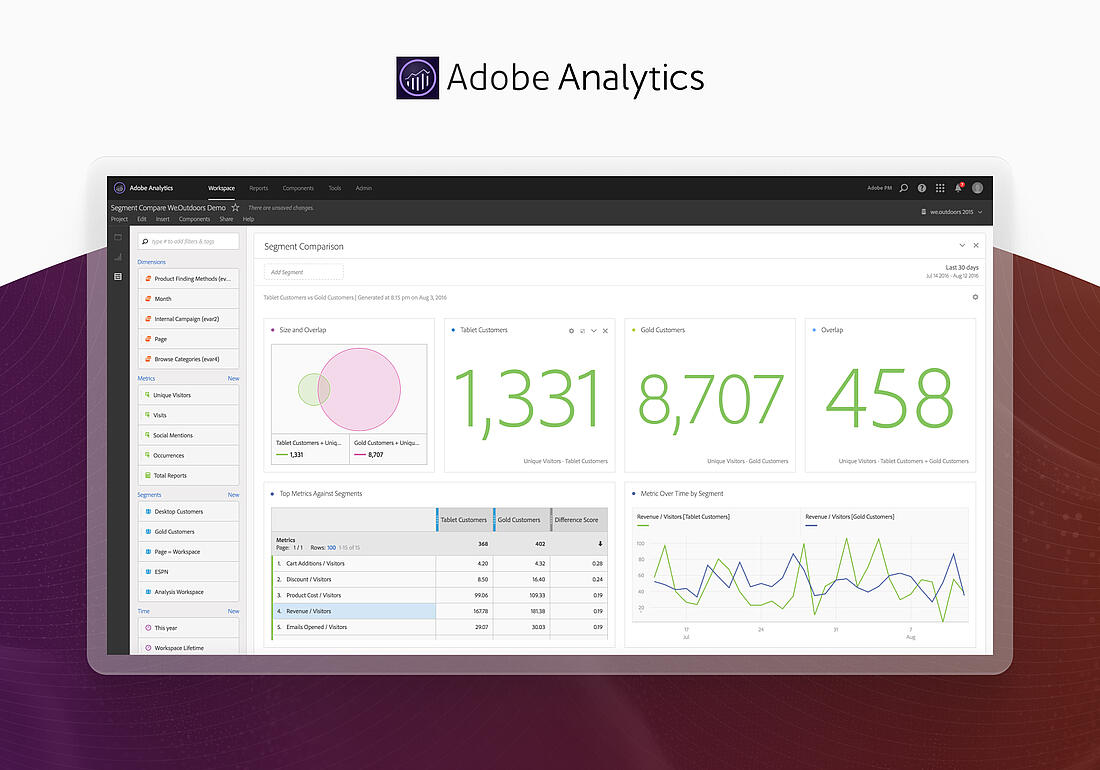
Task: Select the Revenue / Visitors table row
Action: pos(439,611)
